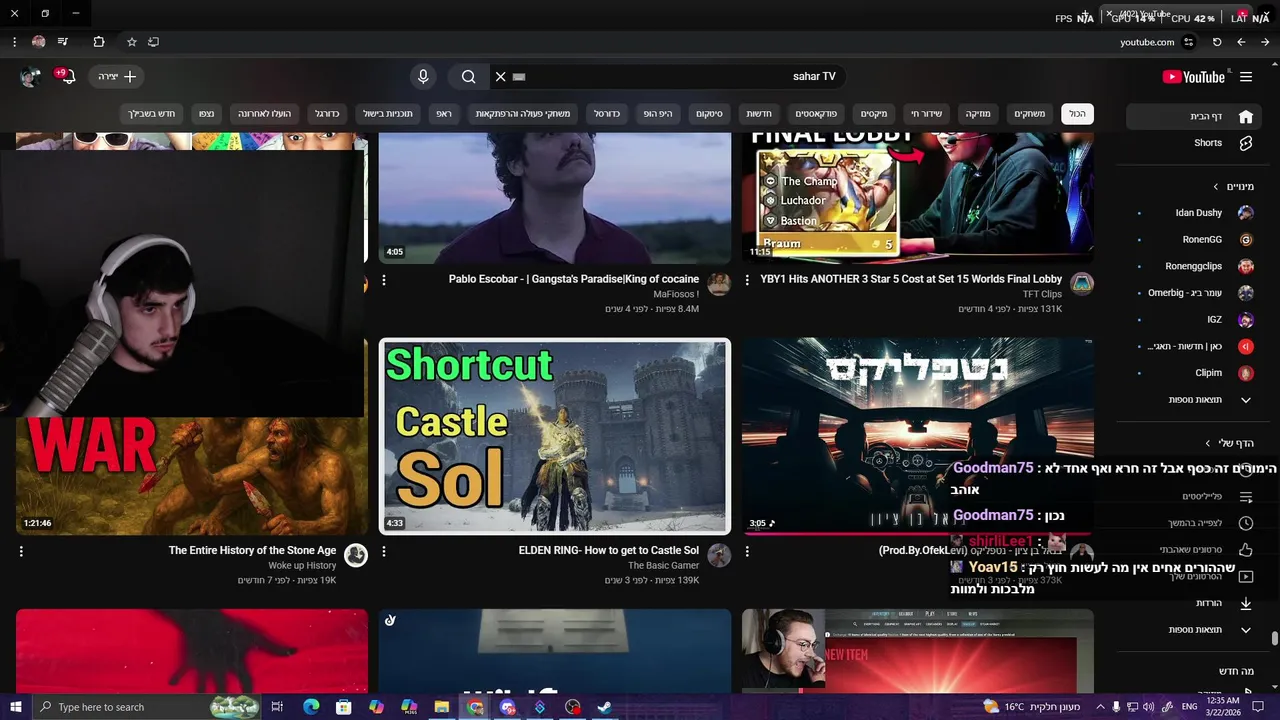Open Idan Dushy subscription channel

click(x=1192, y=213)
